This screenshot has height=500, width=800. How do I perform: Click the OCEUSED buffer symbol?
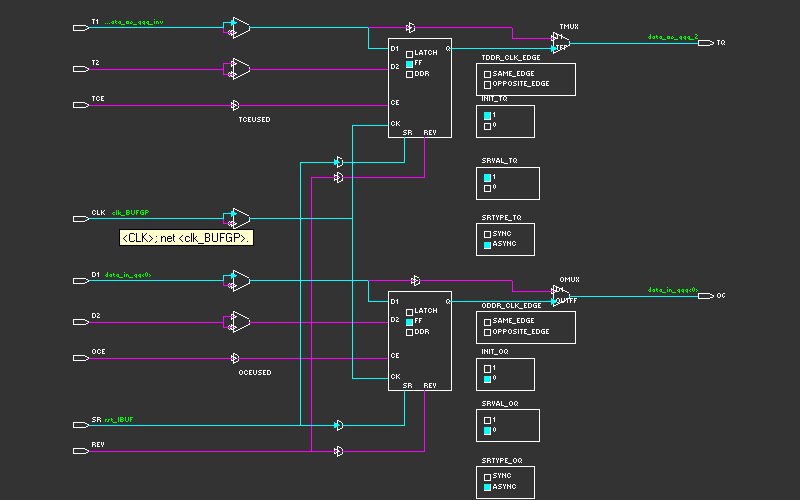235,358
